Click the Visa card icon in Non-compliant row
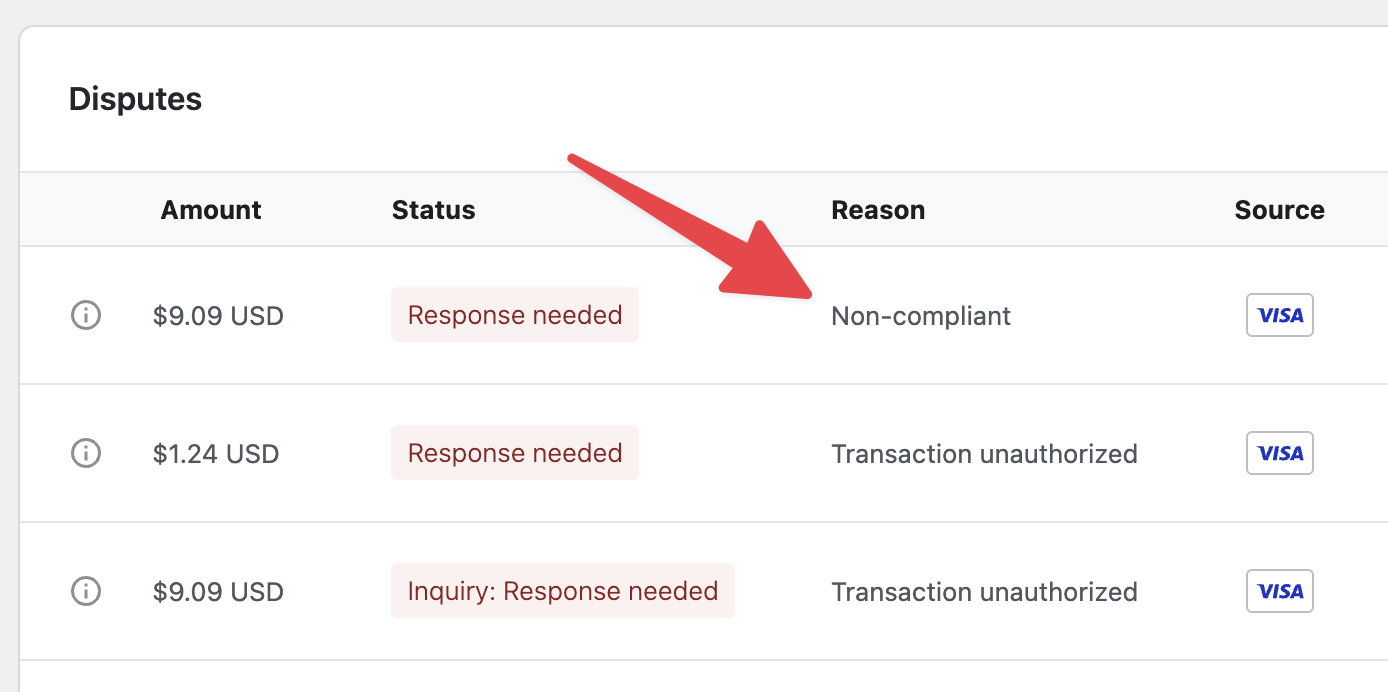The width and height of the screenshot is (1388, 692). (1279, 316)
